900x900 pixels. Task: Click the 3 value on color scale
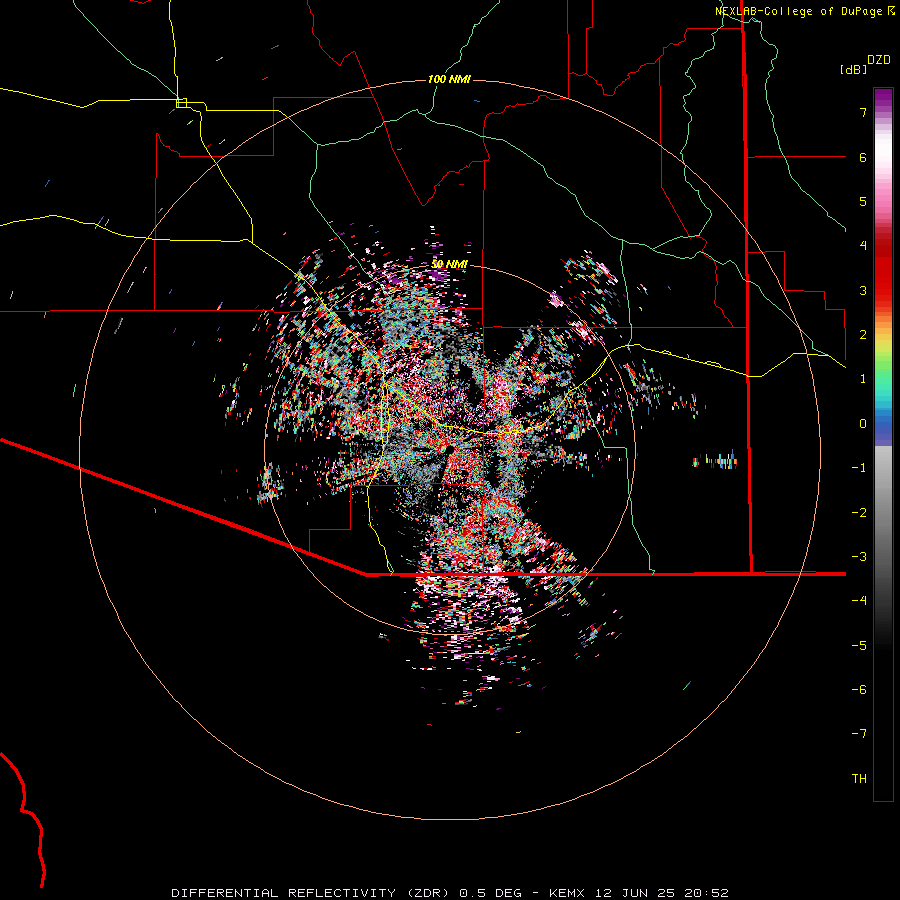863,290
